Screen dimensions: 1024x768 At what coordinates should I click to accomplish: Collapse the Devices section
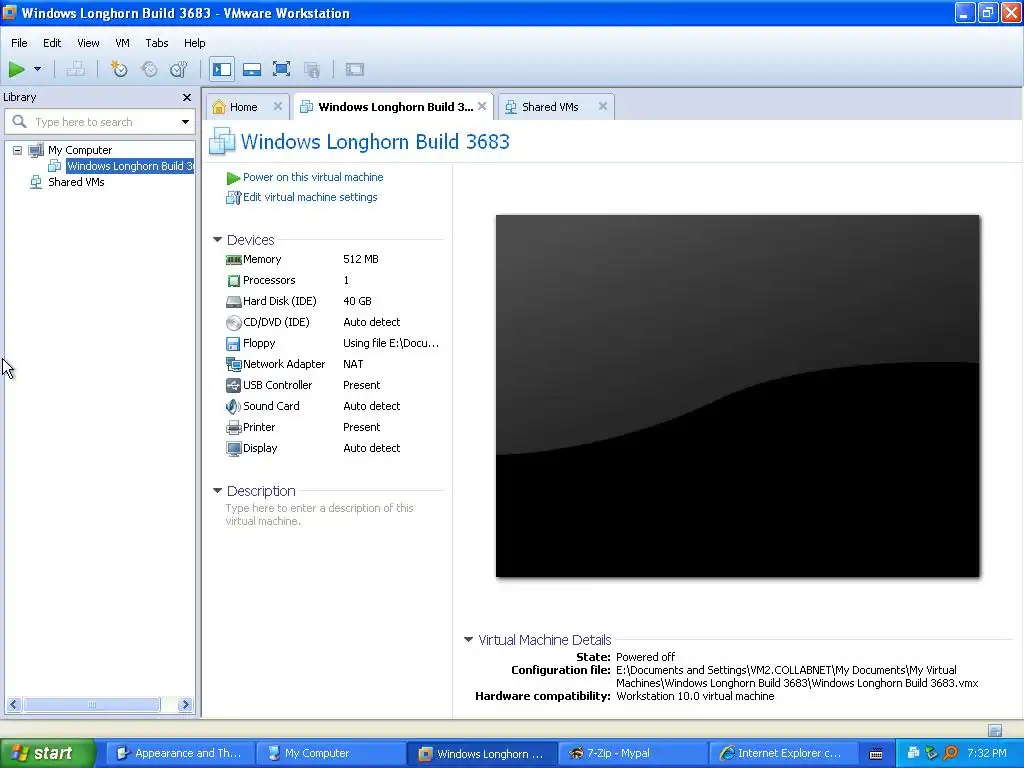tap(217, 240)
